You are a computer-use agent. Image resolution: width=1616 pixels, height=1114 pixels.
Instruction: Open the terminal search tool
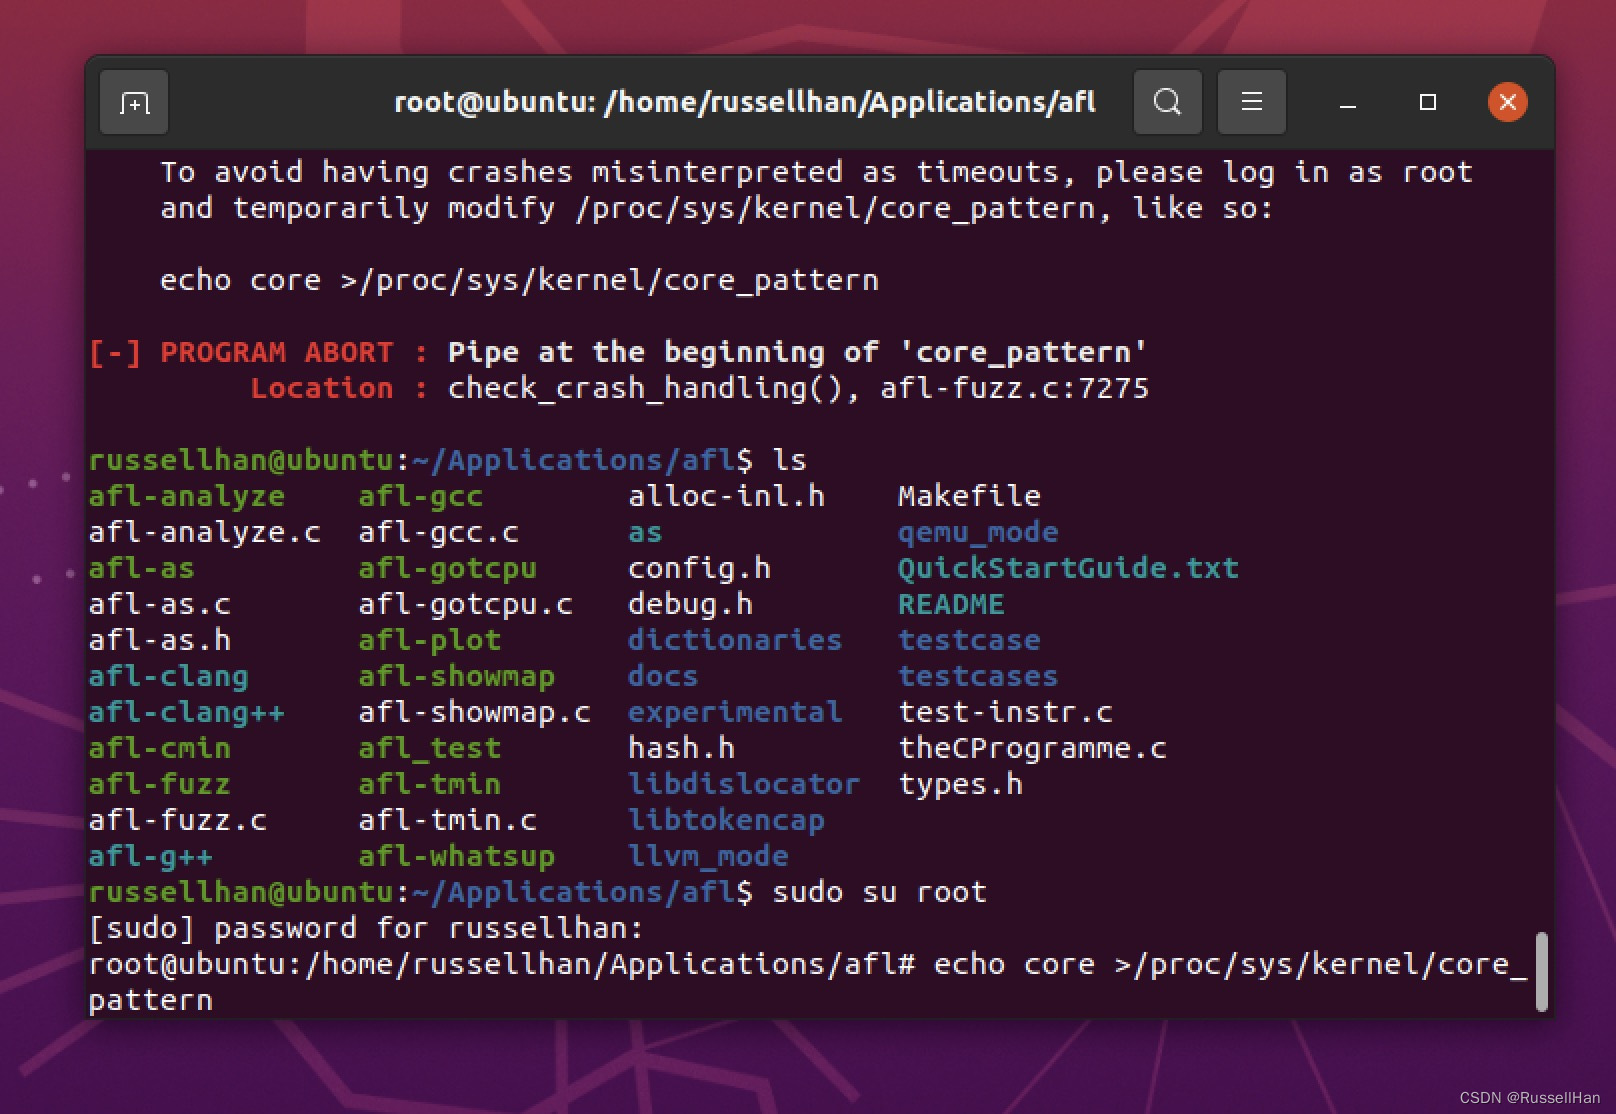[x=1167, y=102]
